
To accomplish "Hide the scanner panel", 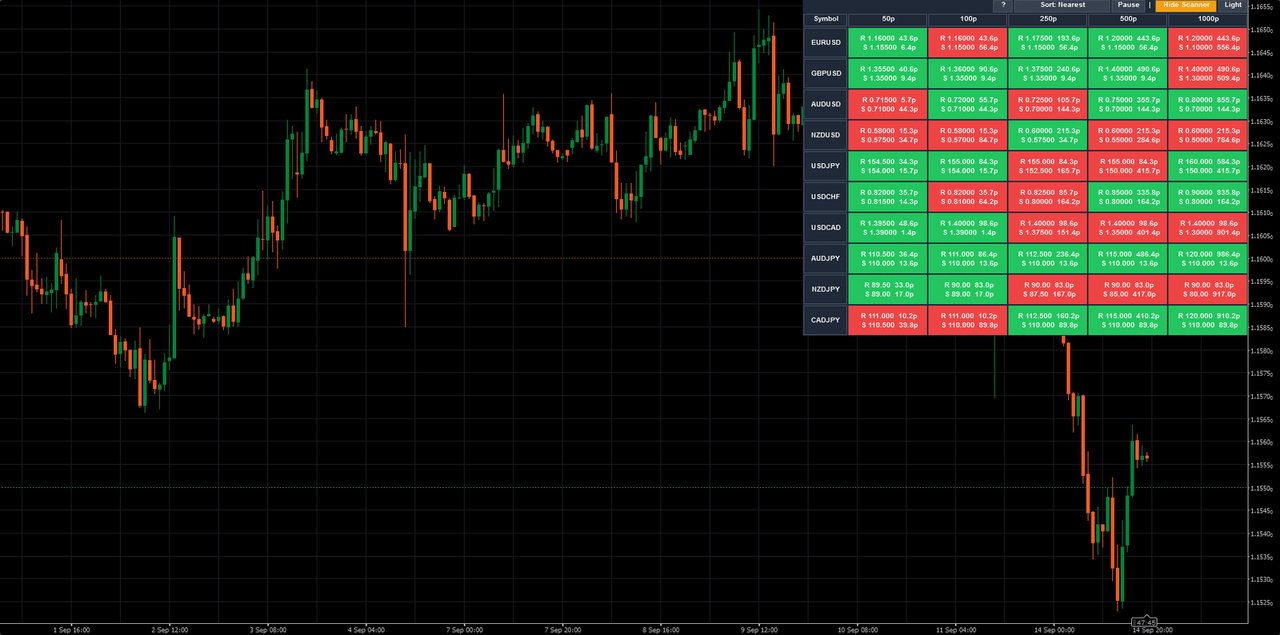I will (1187, 5).
